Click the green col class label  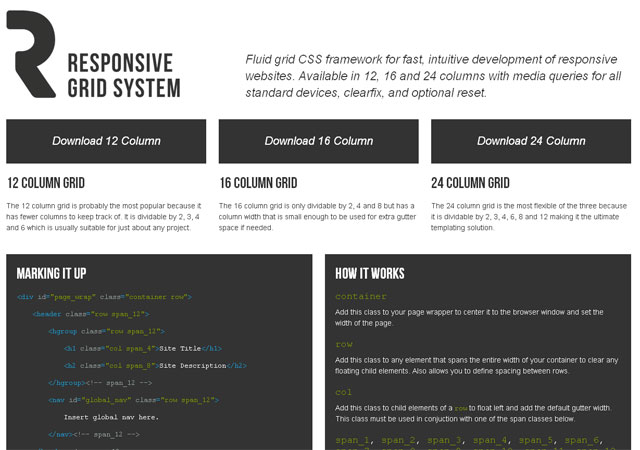(343, 392)
